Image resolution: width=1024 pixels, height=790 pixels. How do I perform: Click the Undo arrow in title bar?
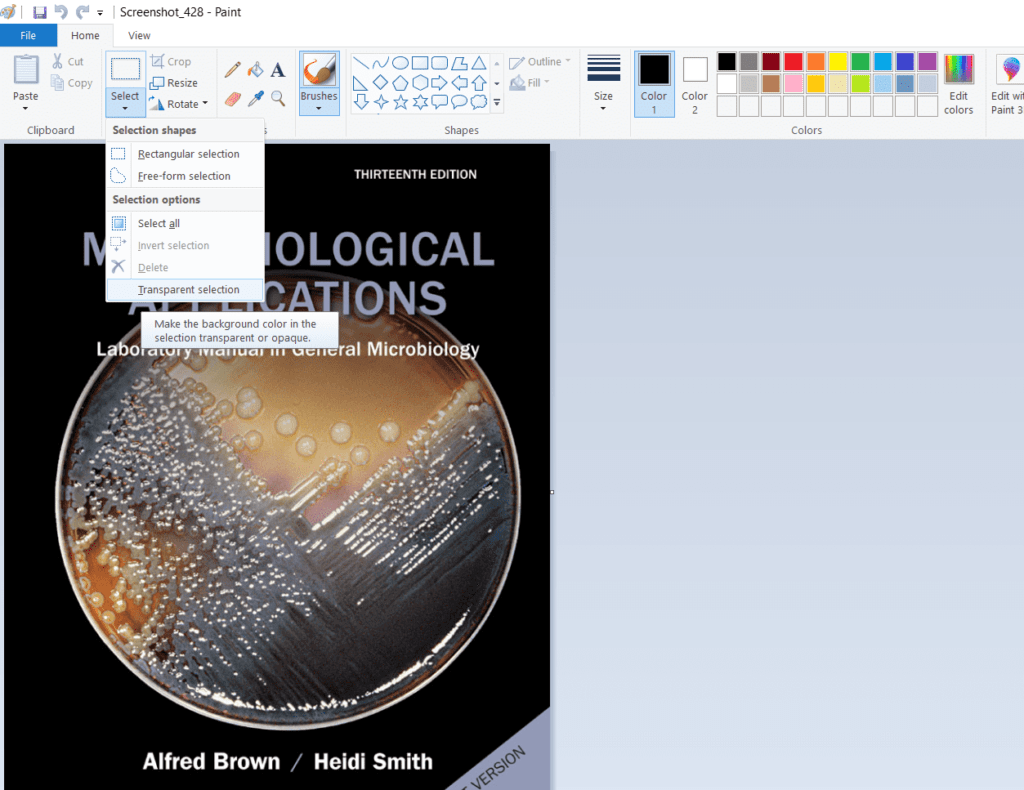click(x=61, y=12)
